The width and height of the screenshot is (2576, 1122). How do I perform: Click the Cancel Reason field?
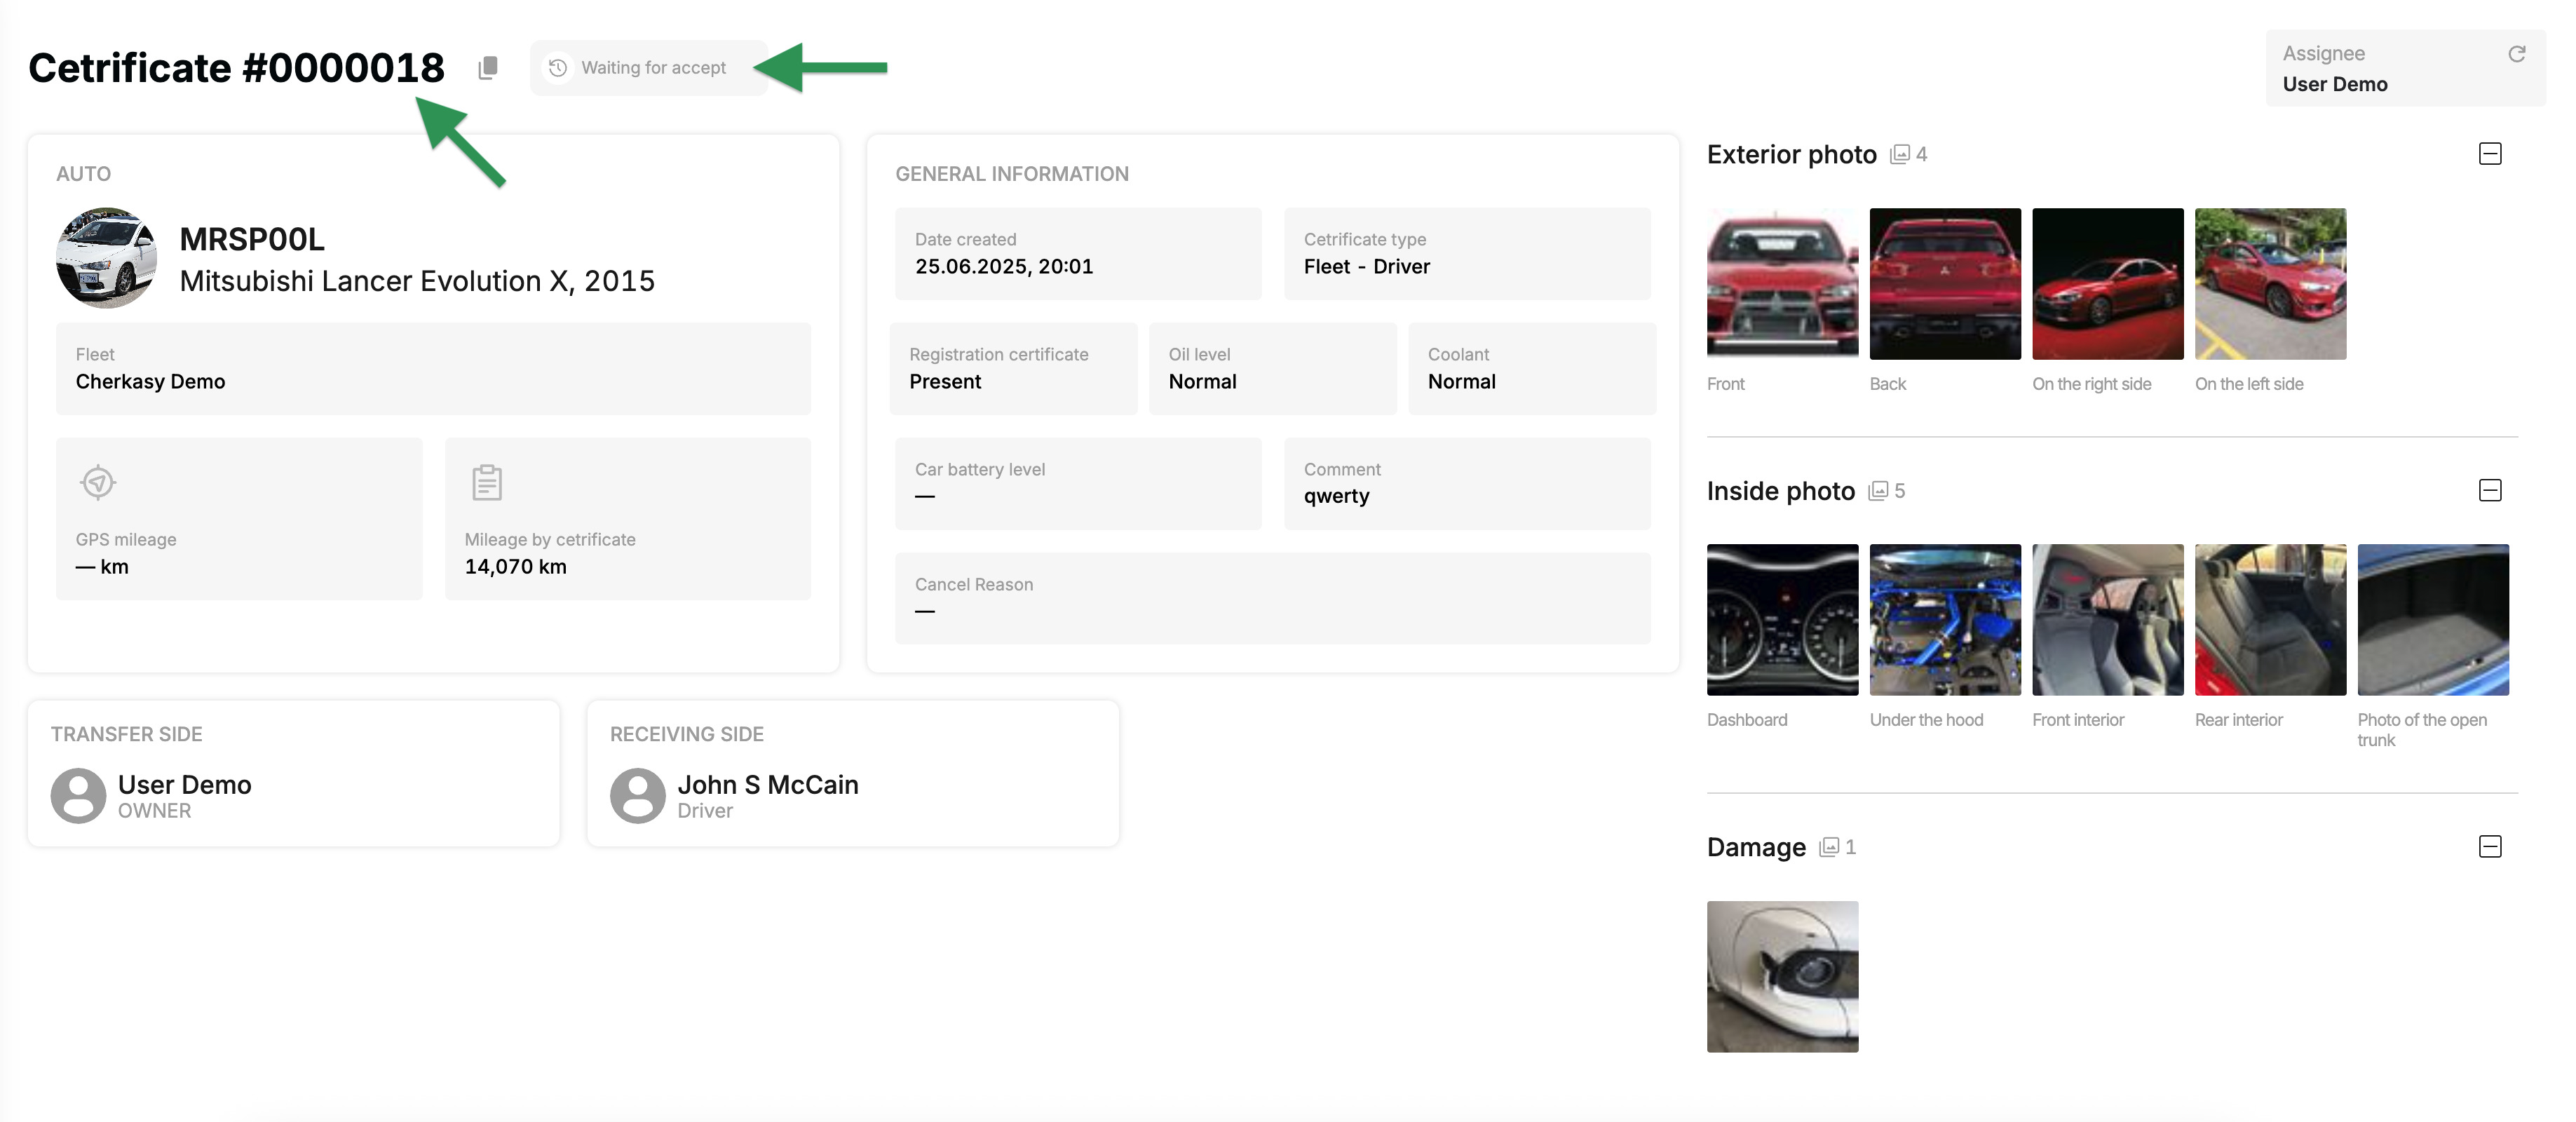point(1272,598)
